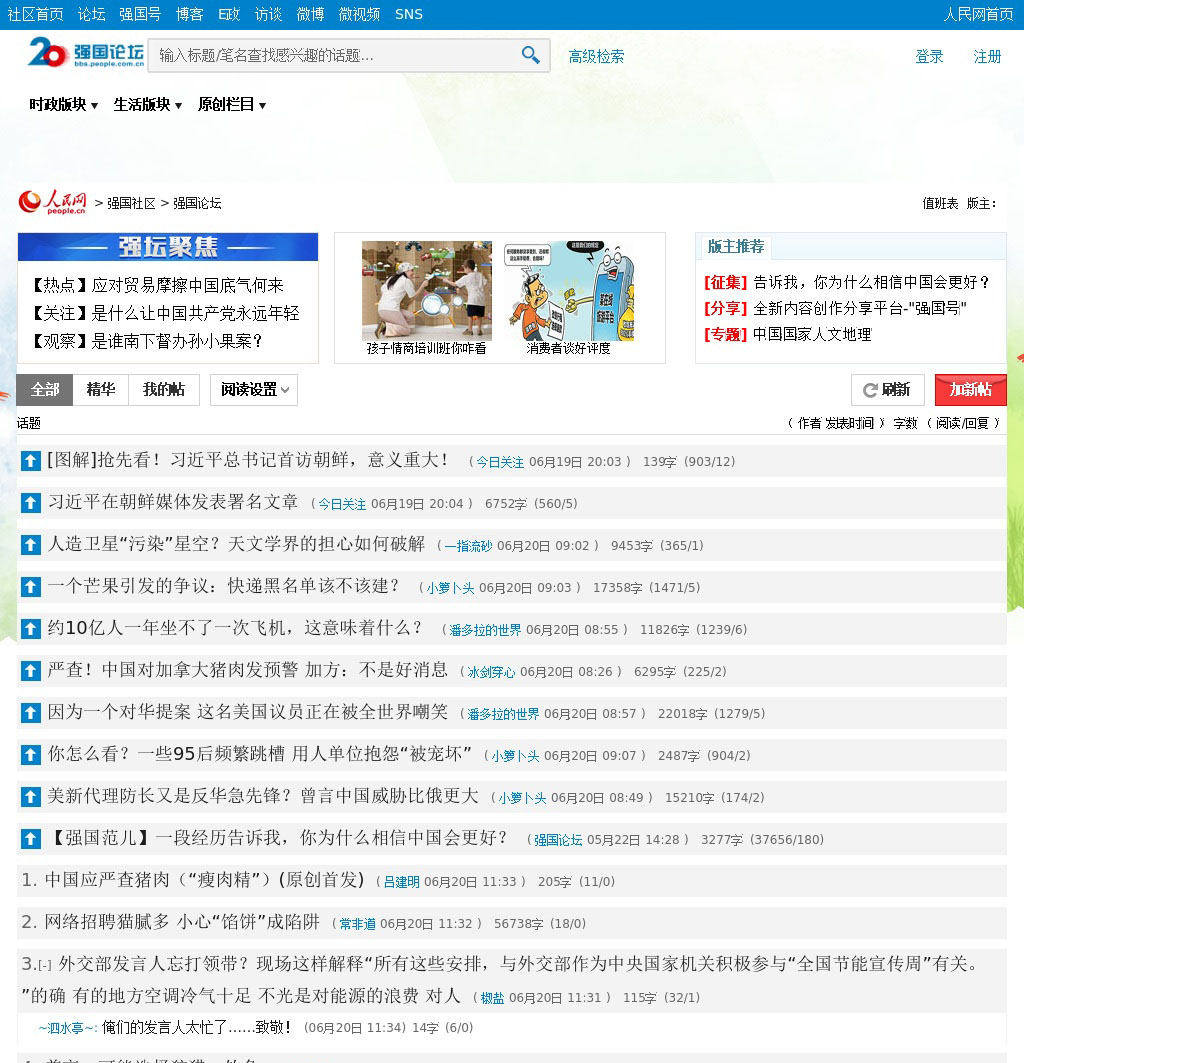Switch to the 精华 tab
1200x1063 pixels.
tap(100, 390)
